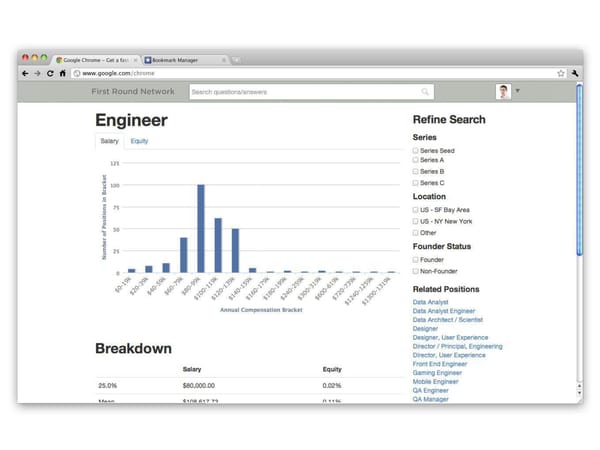This screenshot has width=600, height=450.
Task: Click the search magnifier icon
Action: point(425,92)
